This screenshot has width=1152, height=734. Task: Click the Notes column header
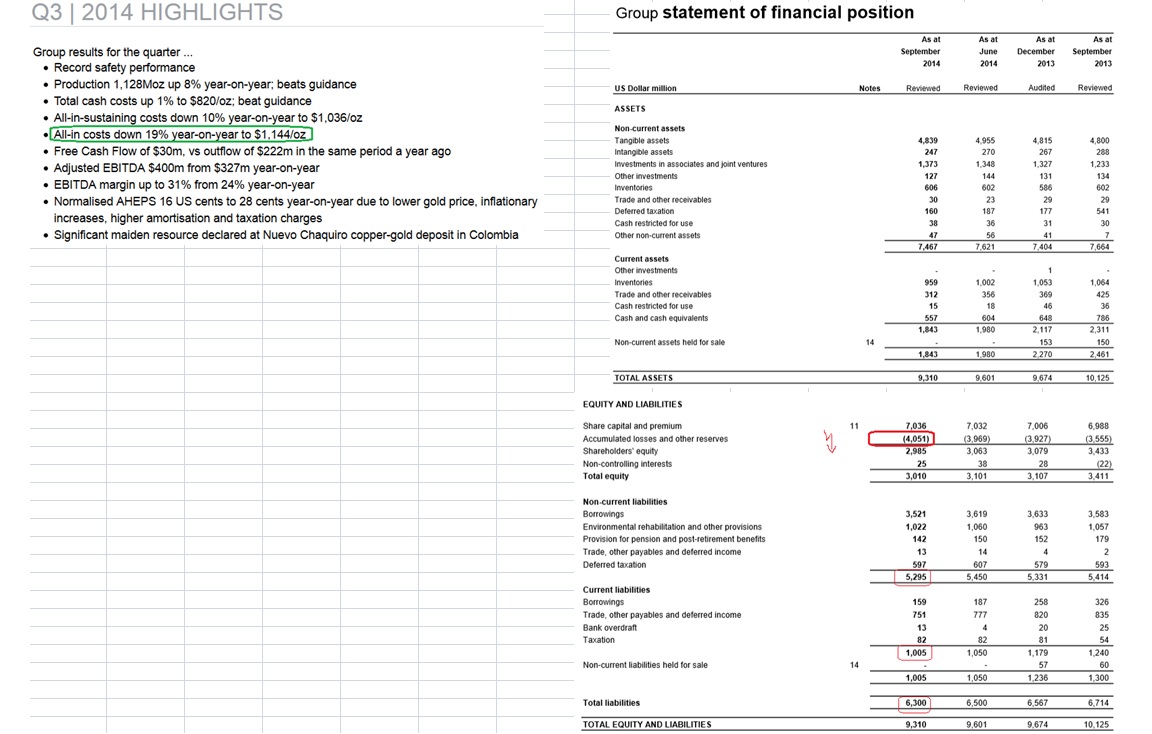point(869,88)
